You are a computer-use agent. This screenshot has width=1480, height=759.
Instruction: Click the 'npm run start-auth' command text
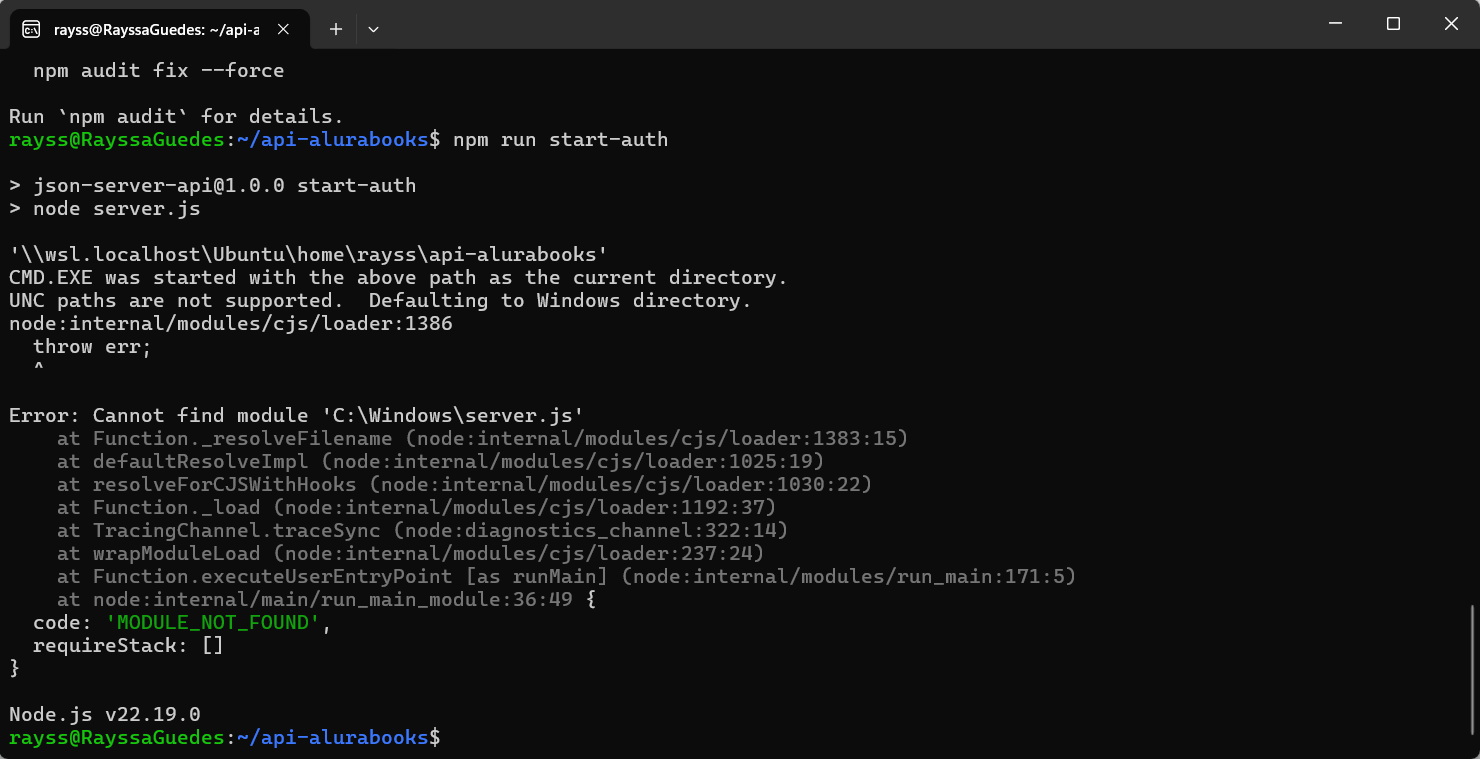tap(560, 140)
